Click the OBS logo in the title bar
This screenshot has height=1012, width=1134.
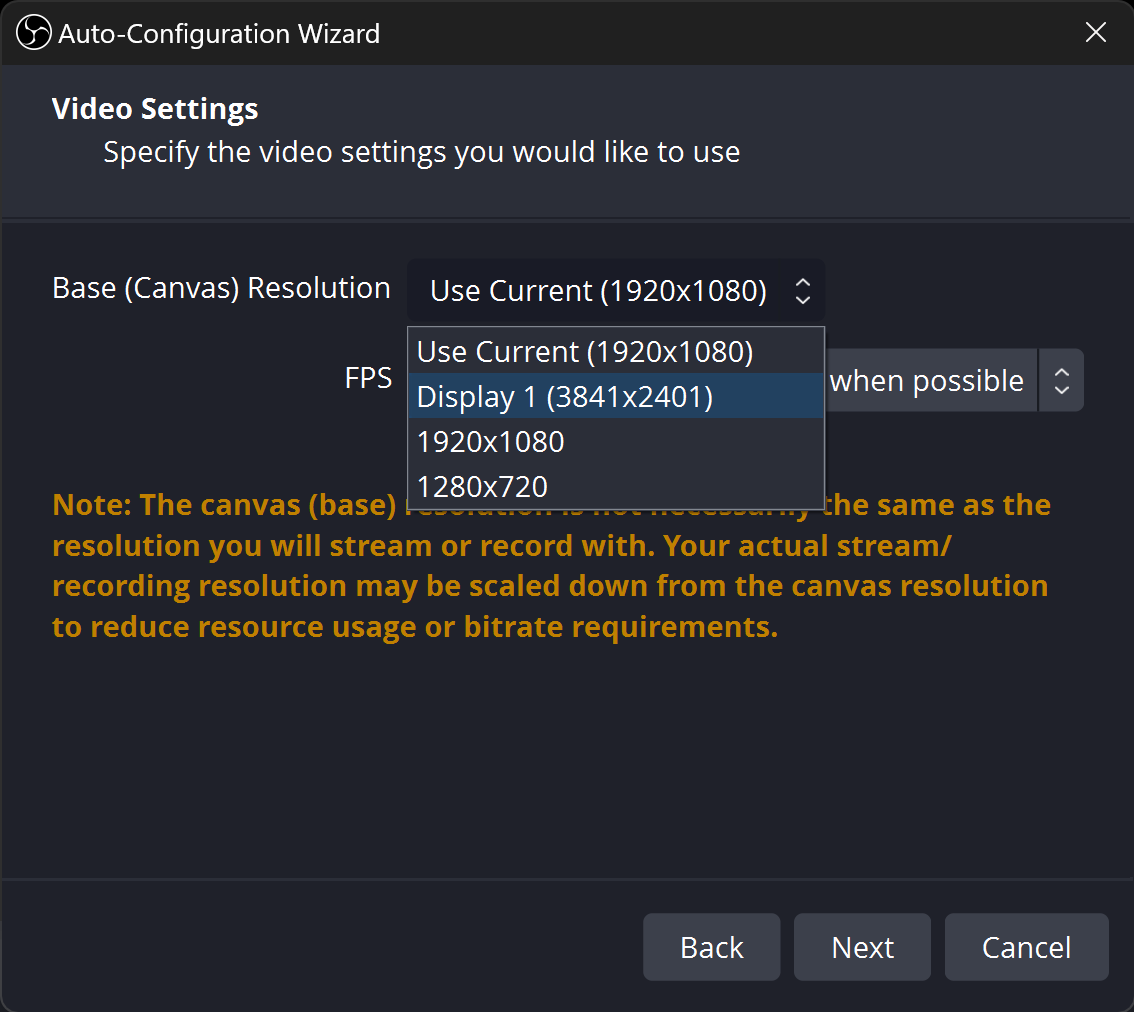(33, 33)
